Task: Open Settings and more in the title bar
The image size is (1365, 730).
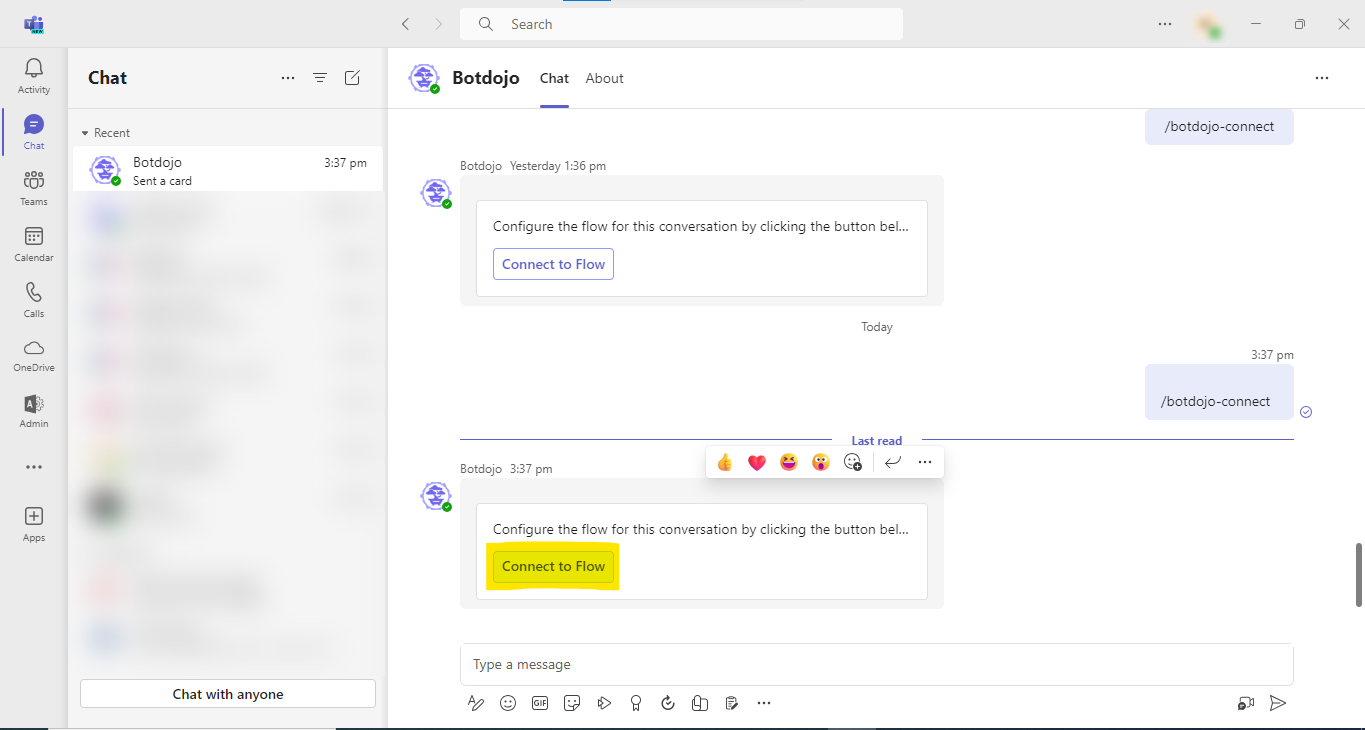Action: [1165, 24]
